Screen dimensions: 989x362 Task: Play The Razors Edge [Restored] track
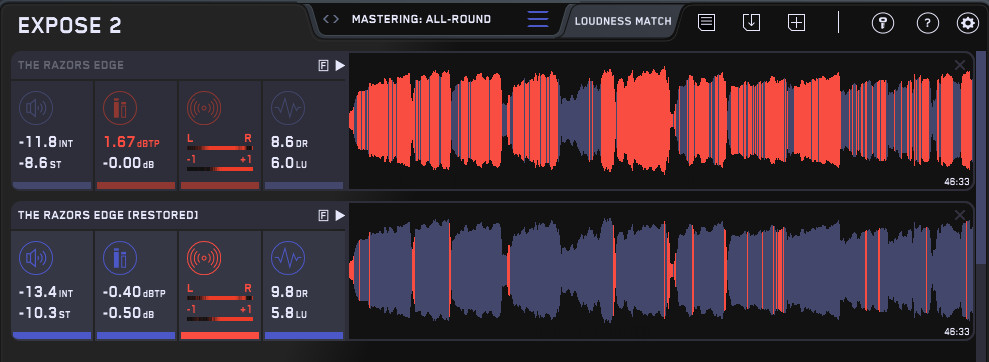[x=340, y=216]
